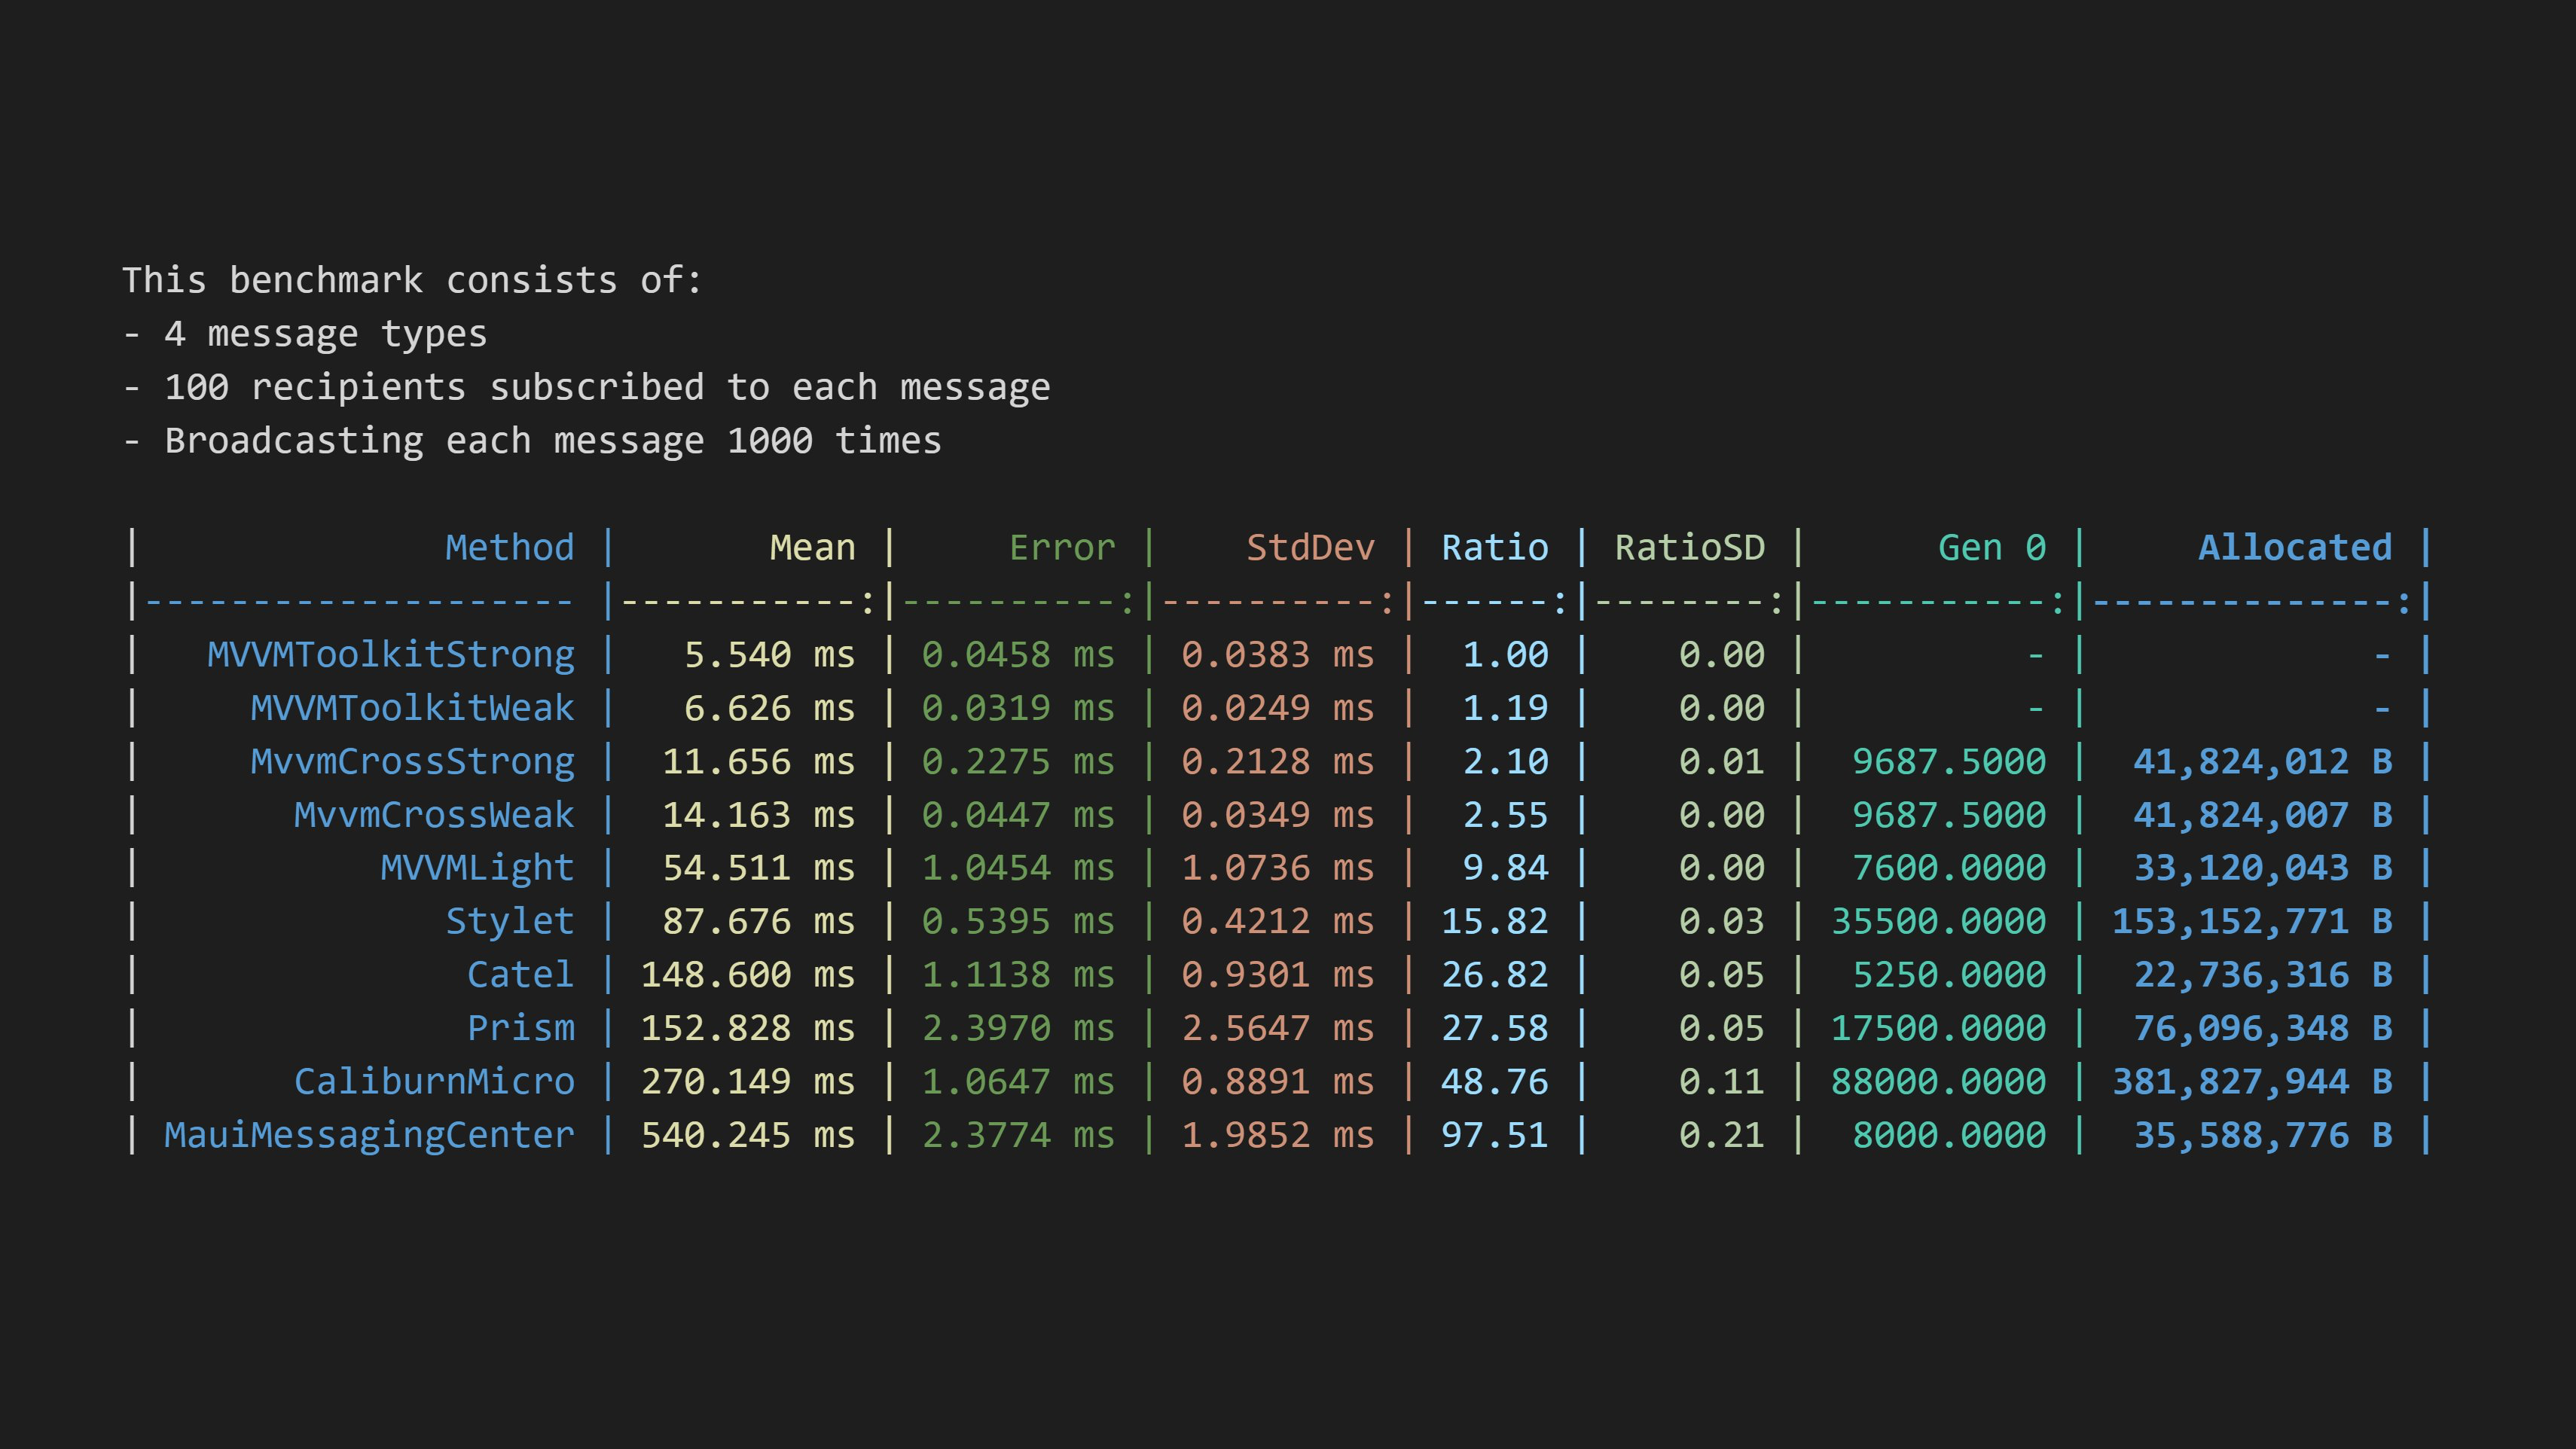Screen dimensions: 2576x1449
Task: Click the '4 message types' line
Action: (x=305, y=334)
